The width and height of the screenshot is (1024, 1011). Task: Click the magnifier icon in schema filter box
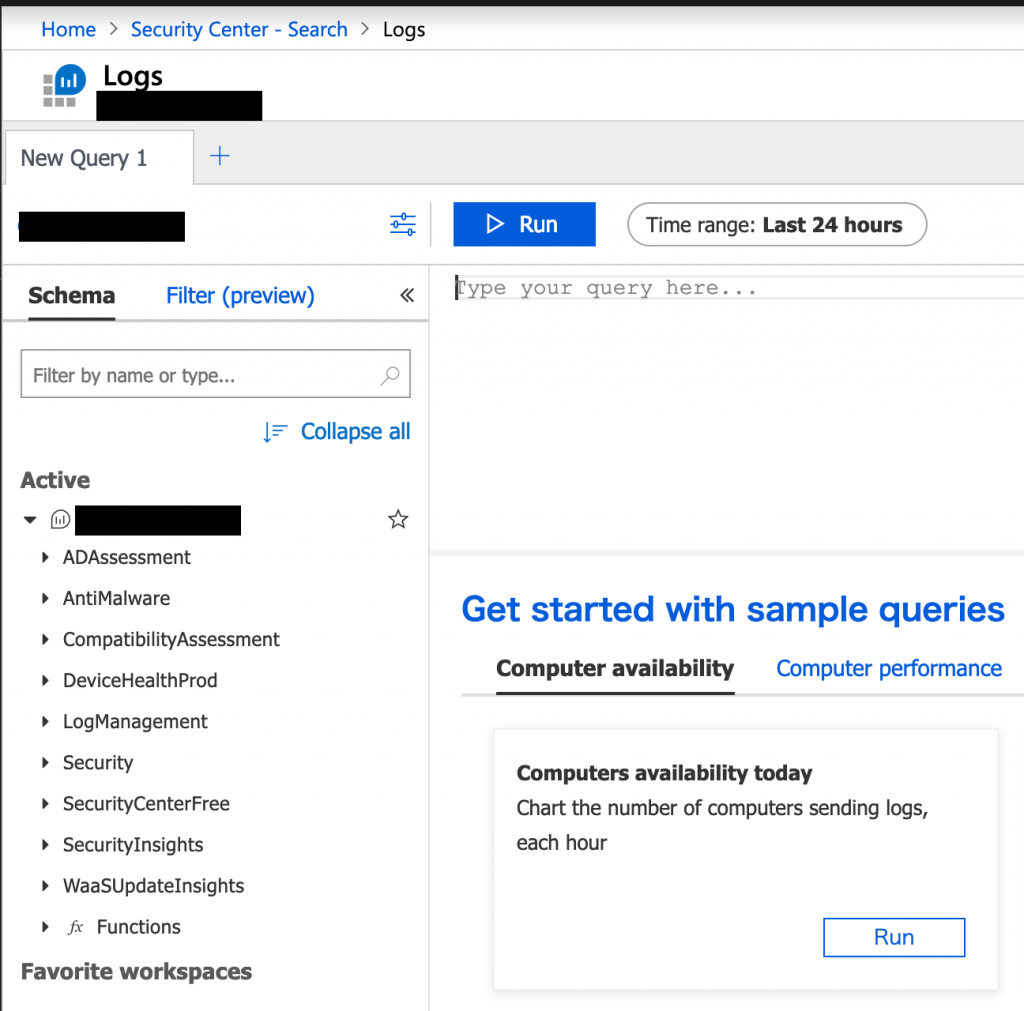(x=390, y=375)
